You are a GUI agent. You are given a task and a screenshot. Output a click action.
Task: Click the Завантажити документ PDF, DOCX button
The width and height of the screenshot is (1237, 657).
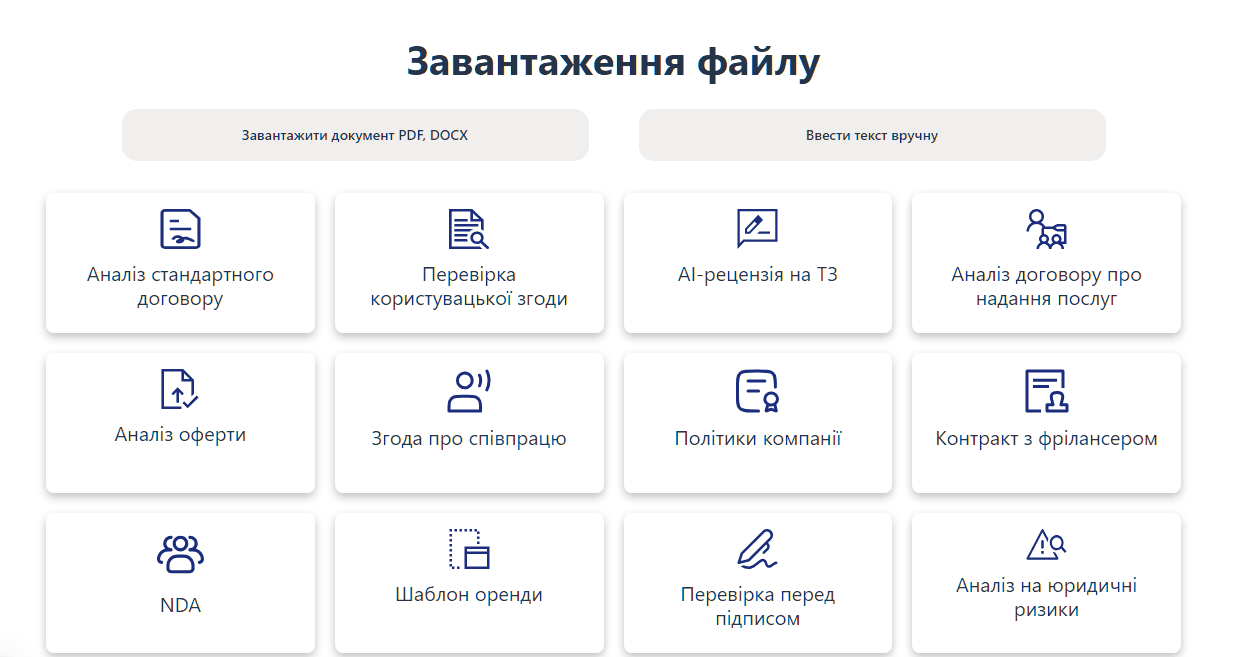[x=356, y=134]
